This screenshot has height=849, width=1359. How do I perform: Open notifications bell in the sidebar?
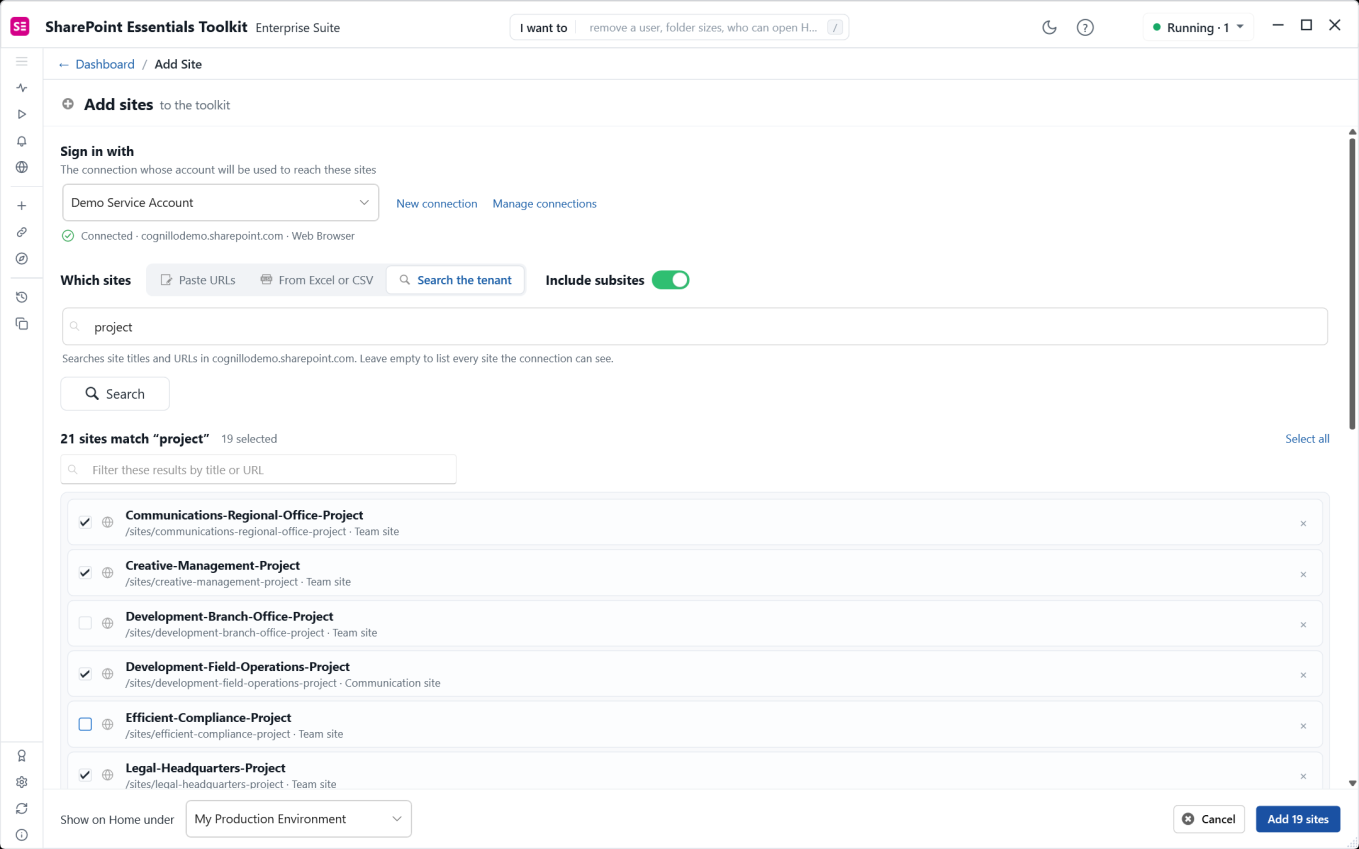21,141
